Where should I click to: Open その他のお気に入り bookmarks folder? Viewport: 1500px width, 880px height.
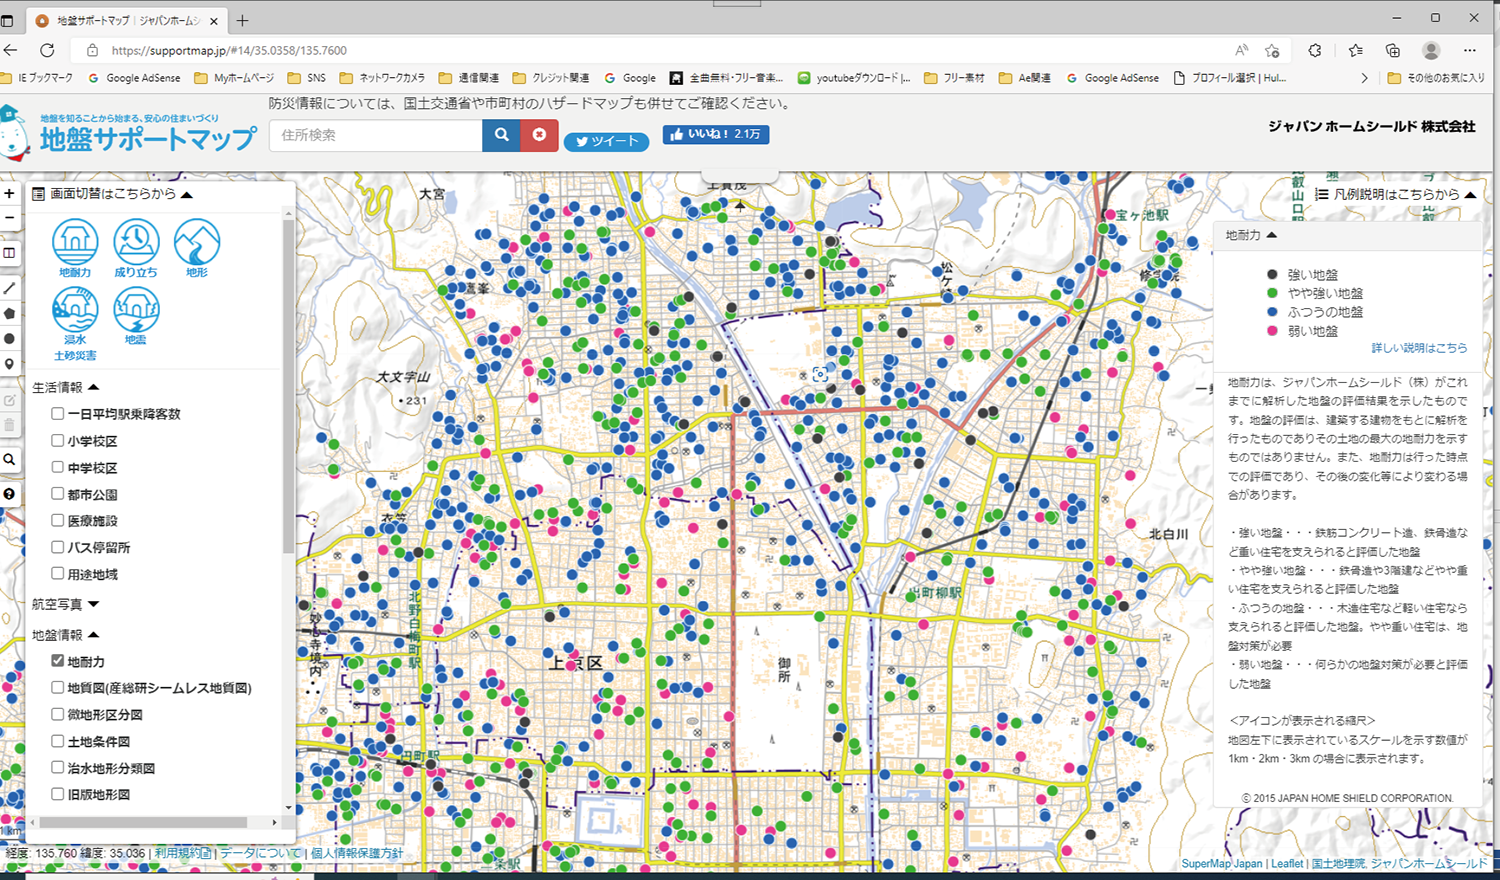pos(1436,78)
